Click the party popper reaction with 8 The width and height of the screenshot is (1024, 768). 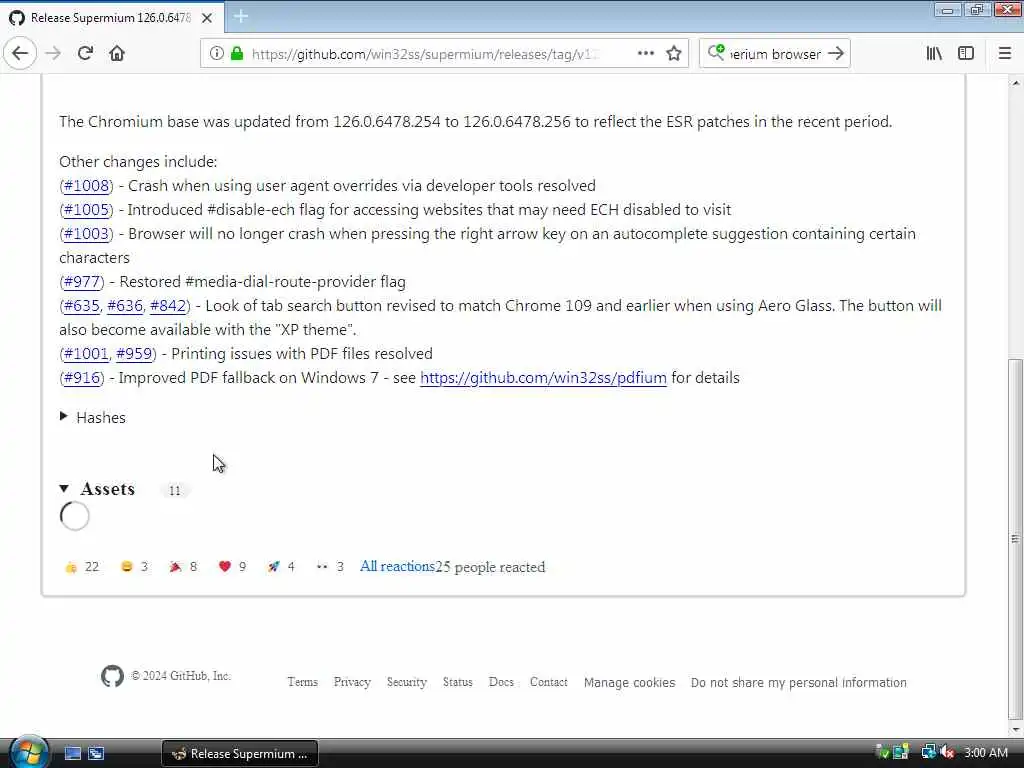(184, 567)
